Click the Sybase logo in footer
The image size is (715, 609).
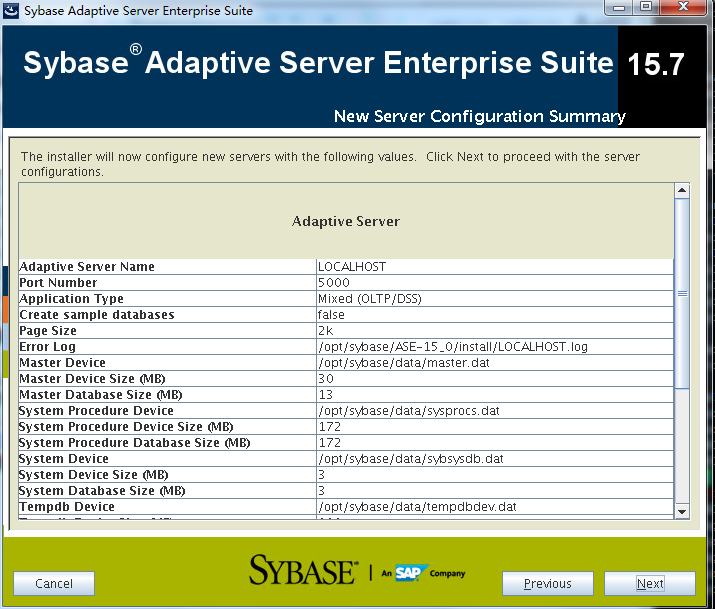click(x=303, y=570)
